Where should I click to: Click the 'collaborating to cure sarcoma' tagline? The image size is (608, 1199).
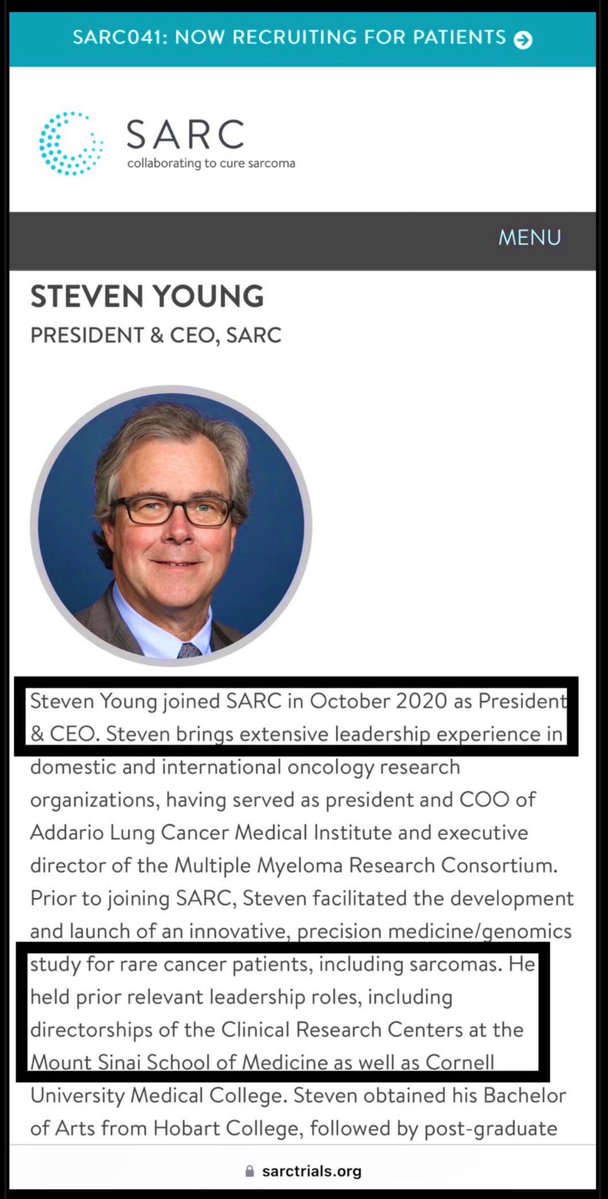211,163
